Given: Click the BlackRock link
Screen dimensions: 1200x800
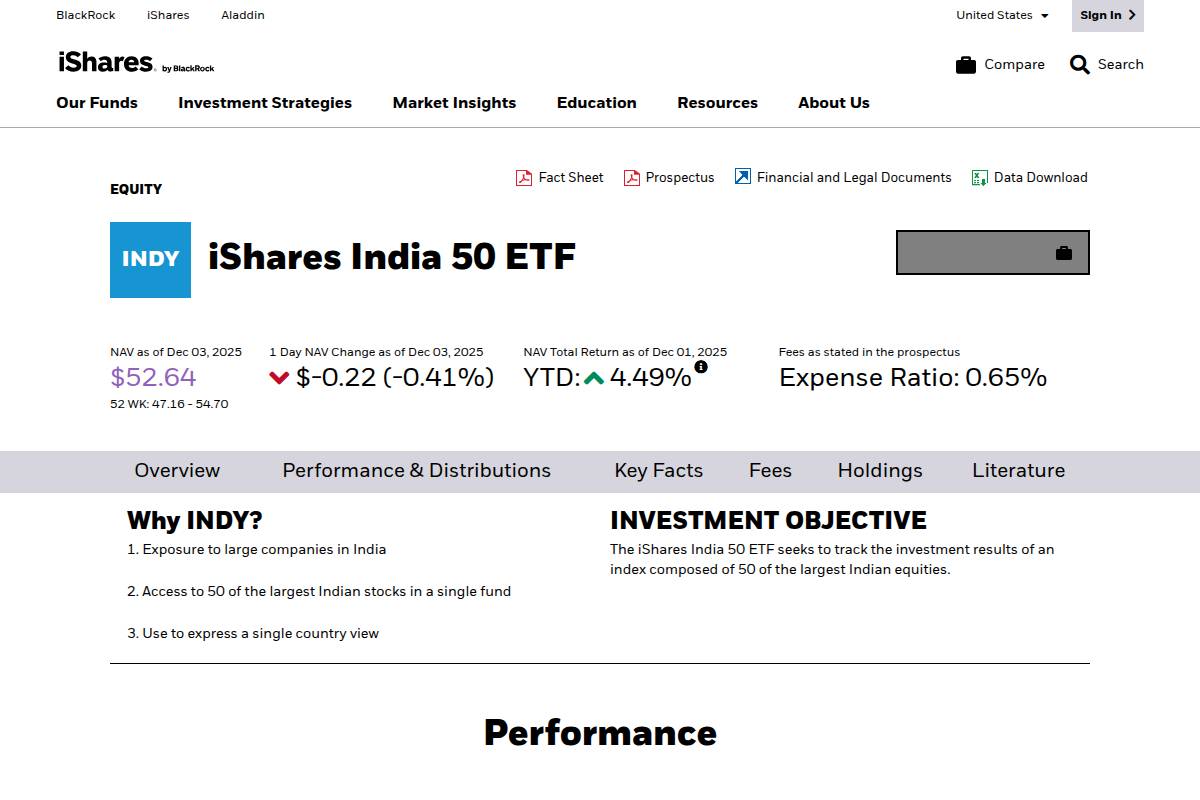Looking at the screenshot, I should [86, 15].
